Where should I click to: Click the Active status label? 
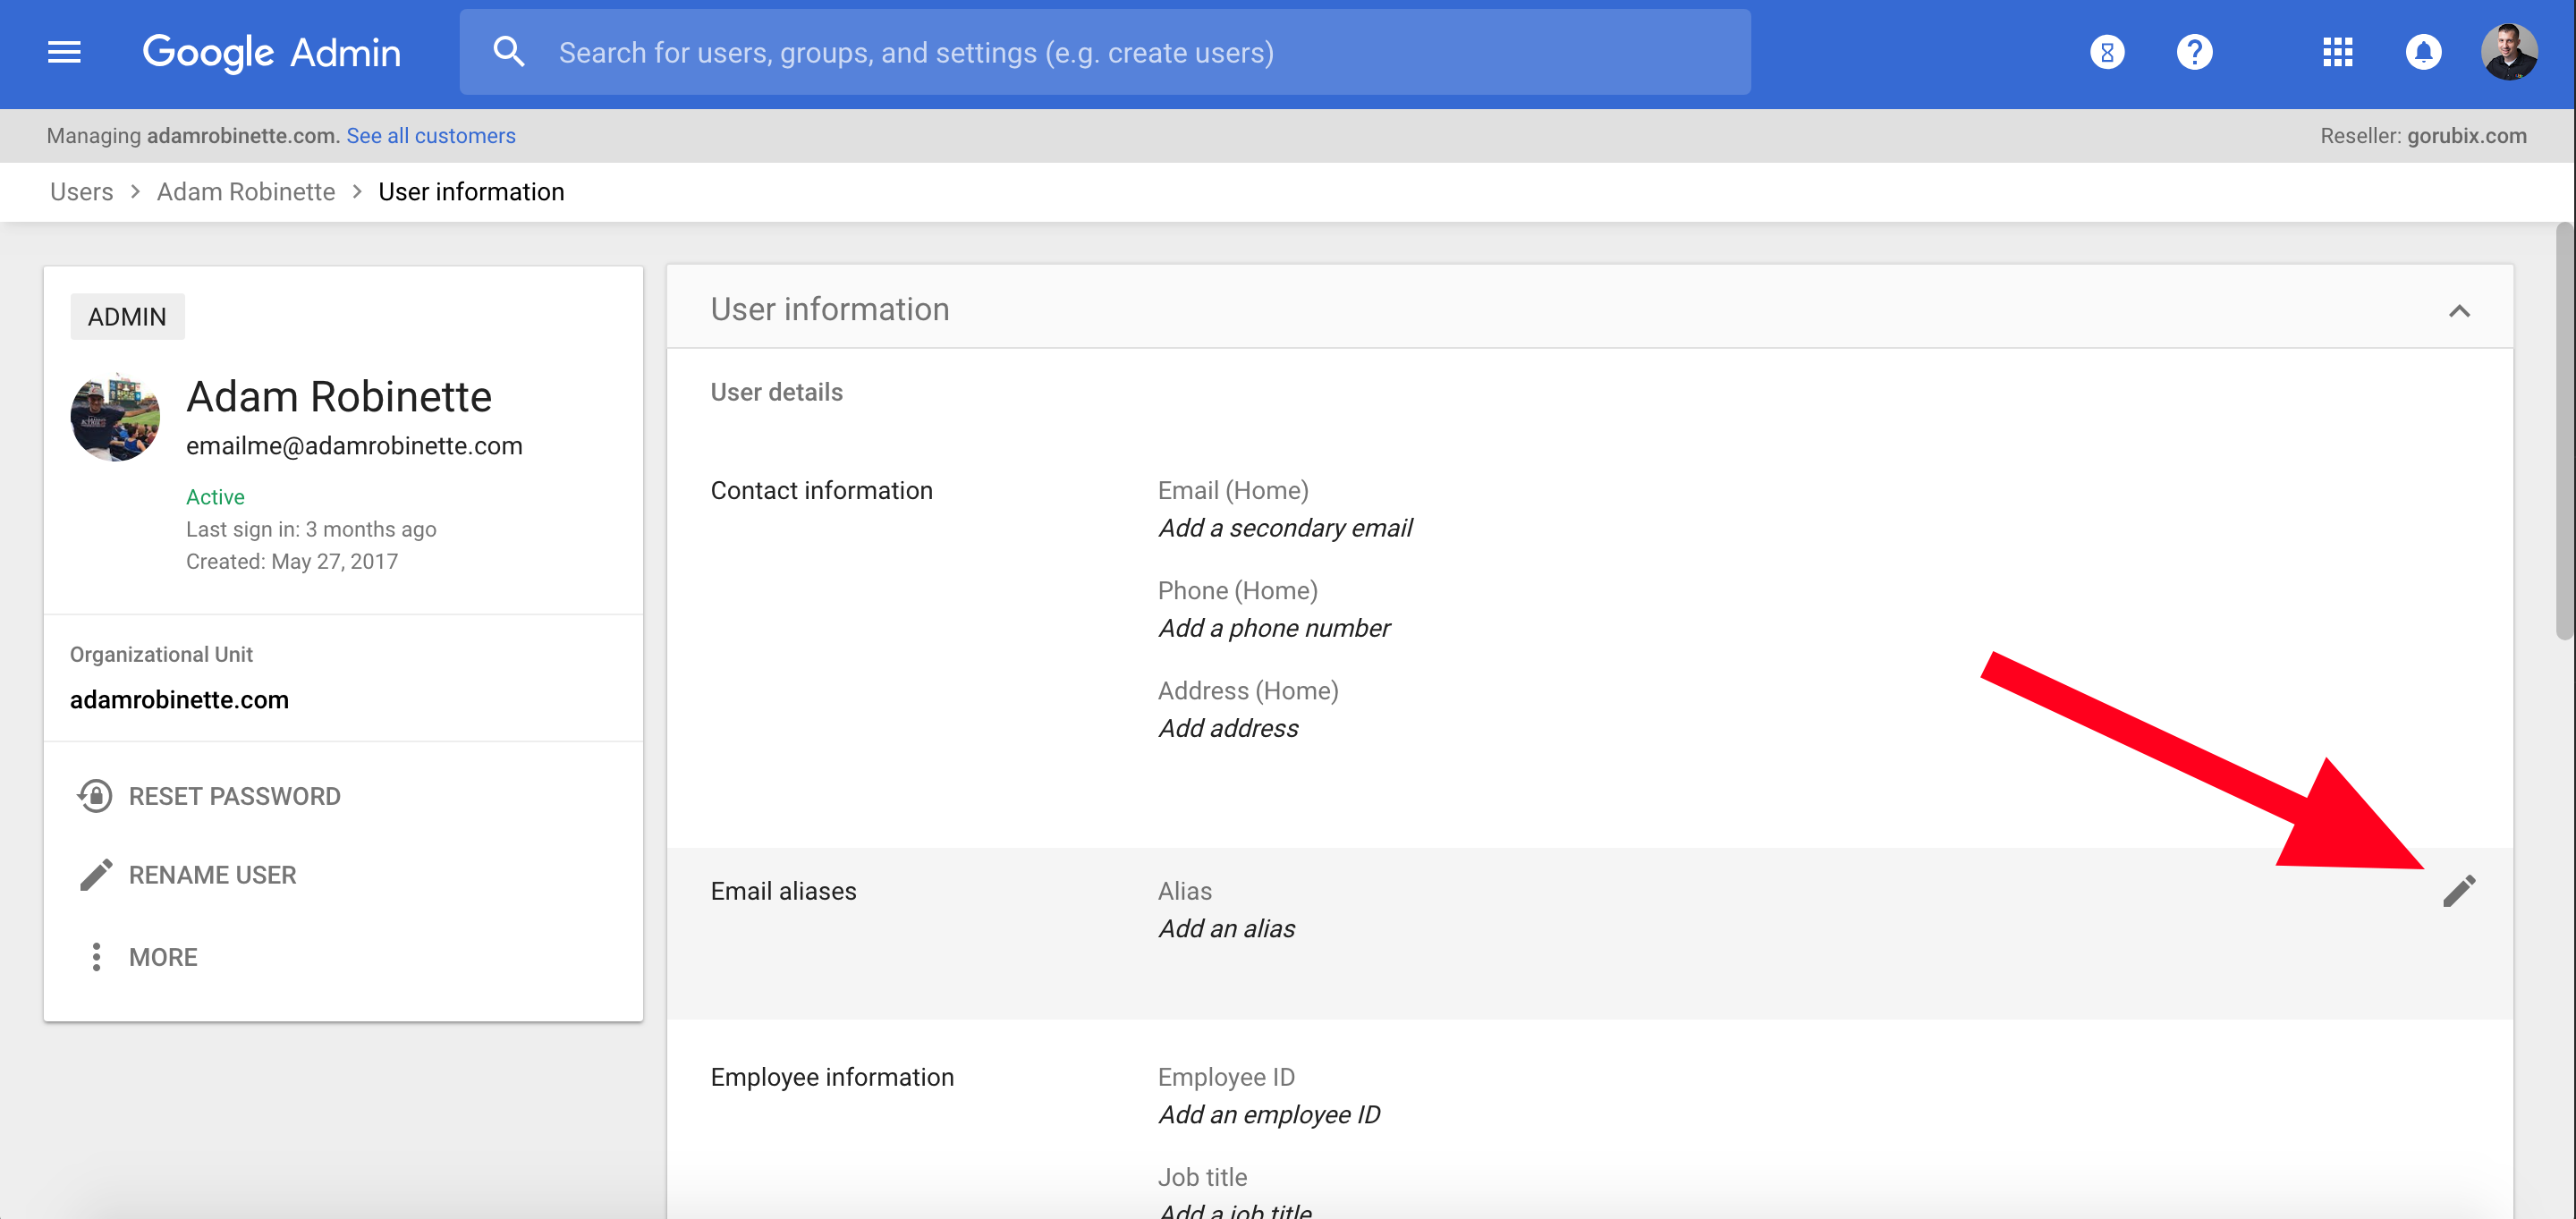point(215,497)
